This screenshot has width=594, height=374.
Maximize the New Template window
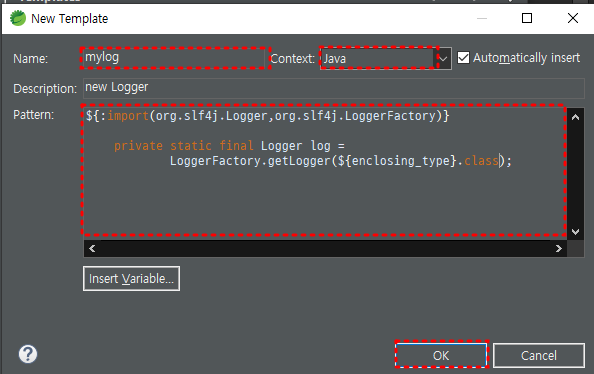pyautogui.click(x=527, y=18)
